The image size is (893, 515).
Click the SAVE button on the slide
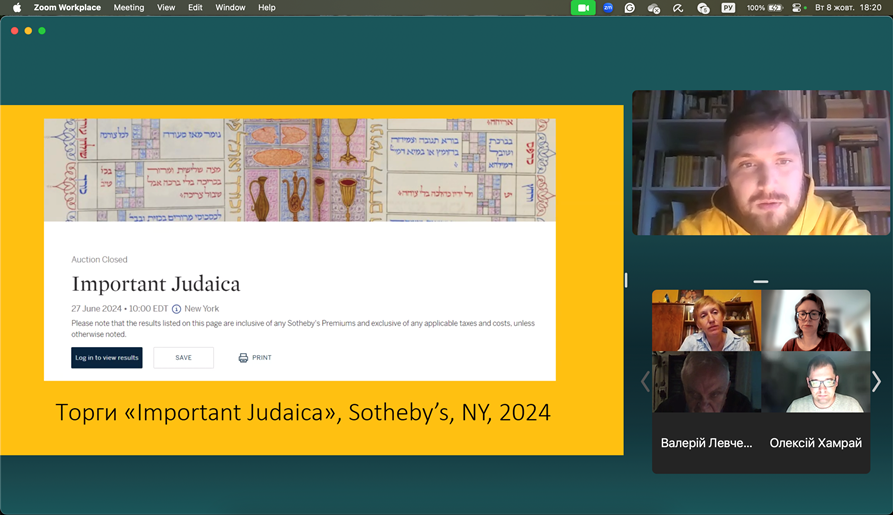click(183, 357)
